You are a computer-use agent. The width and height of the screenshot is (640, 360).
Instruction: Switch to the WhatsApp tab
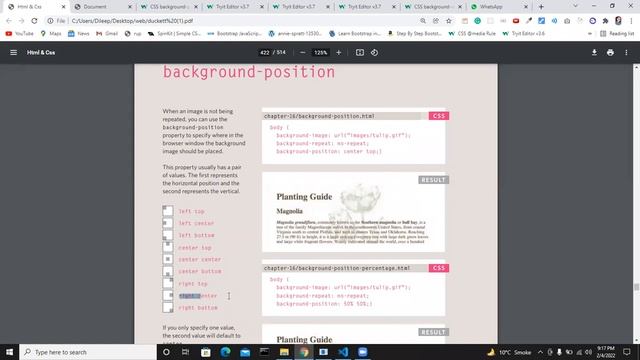[x=498, y=7]
